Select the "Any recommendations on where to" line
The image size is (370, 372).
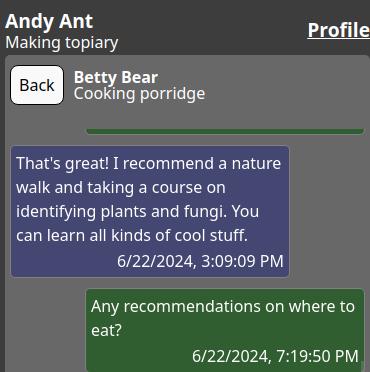[223, 307]
